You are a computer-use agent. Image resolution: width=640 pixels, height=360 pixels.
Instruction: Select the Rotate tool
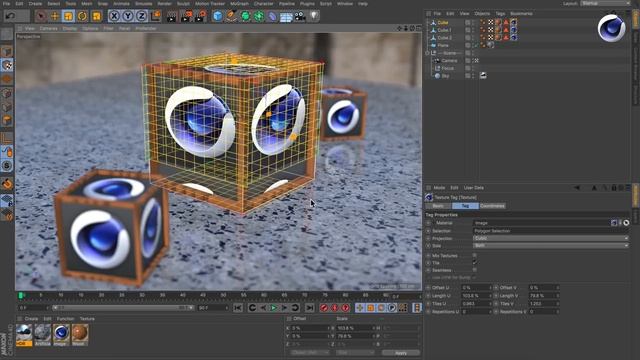82,16
